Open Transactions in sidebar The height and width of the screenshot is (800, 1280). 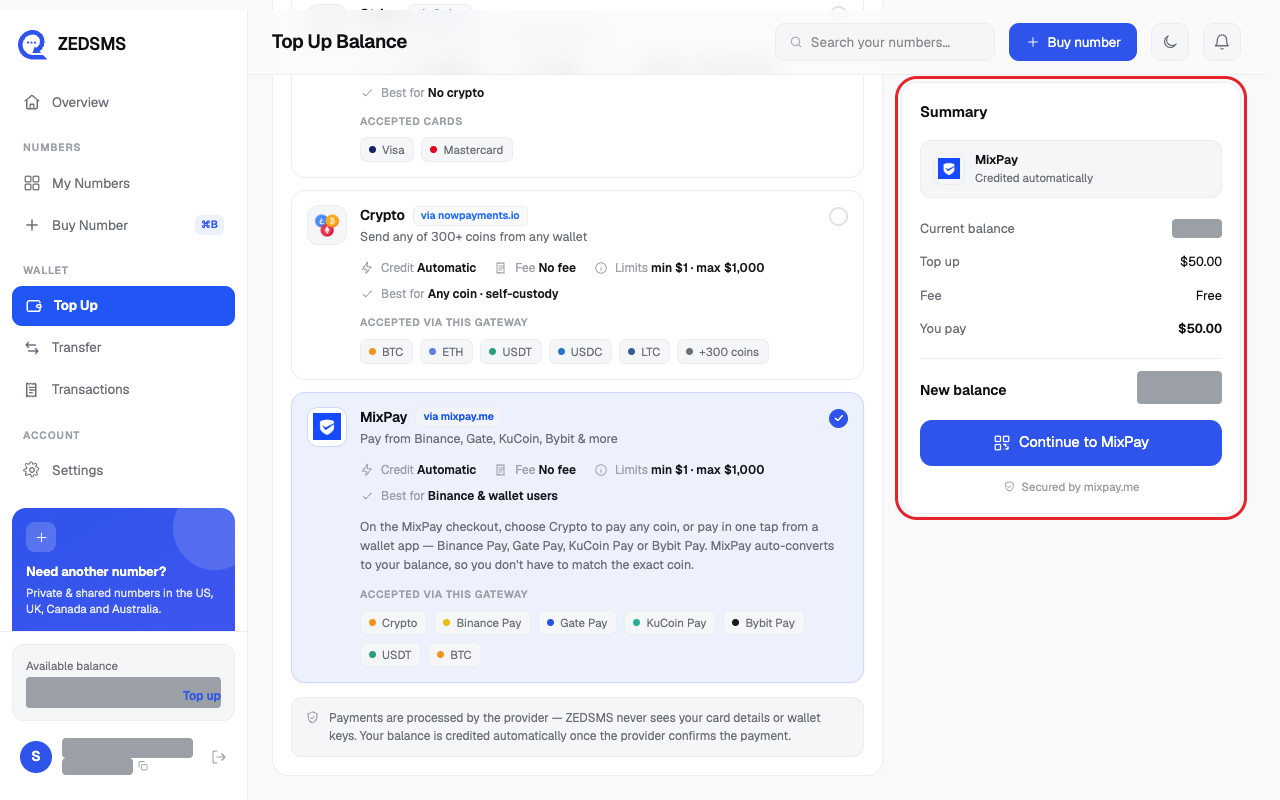point(123,389)
